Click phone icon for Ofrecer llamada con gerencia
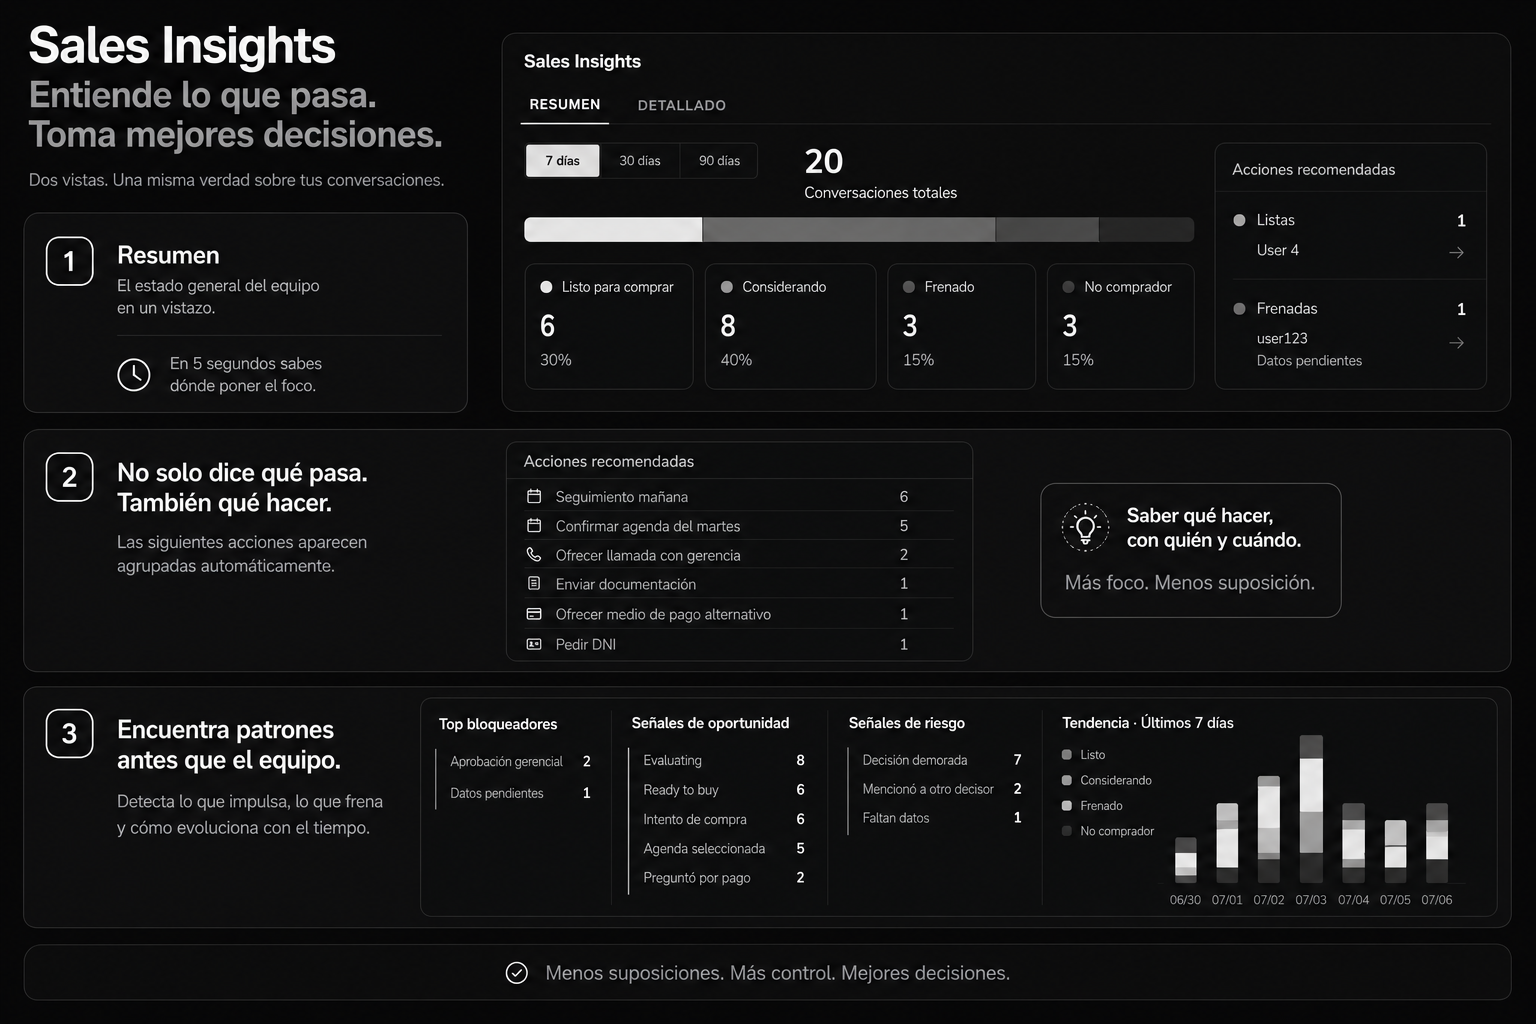This screenshot has width=1536, height=1024. [534, 554]
